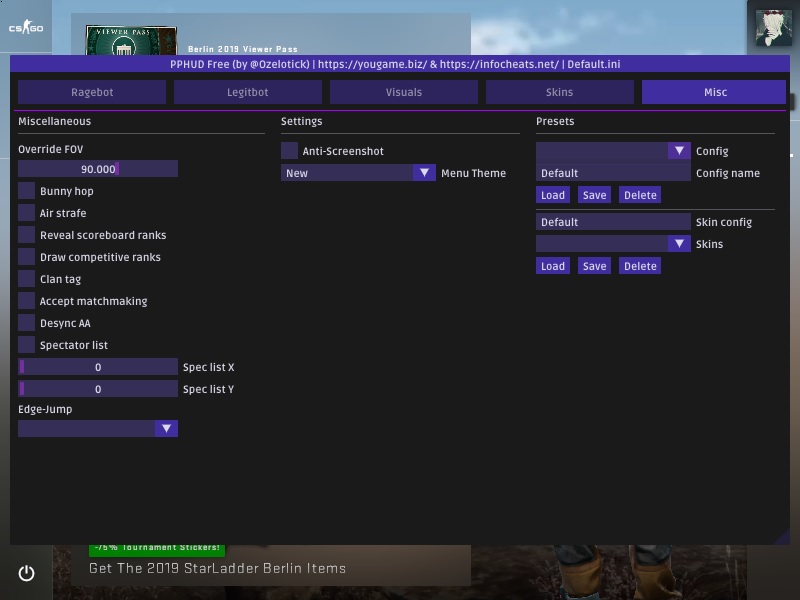Adjust the Spec list X slider
This screenshot has width=800, height=600.
98,367
